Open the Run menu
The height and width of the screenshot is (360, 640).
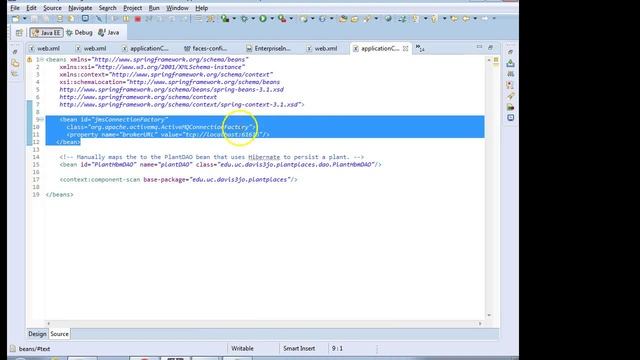[x=154, y=8]
